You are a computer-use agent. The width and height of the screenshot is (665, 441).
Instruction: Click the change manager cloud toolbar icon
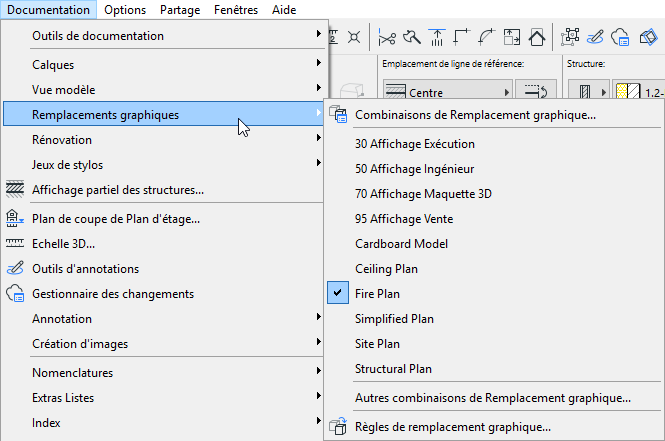click(620, 37)
